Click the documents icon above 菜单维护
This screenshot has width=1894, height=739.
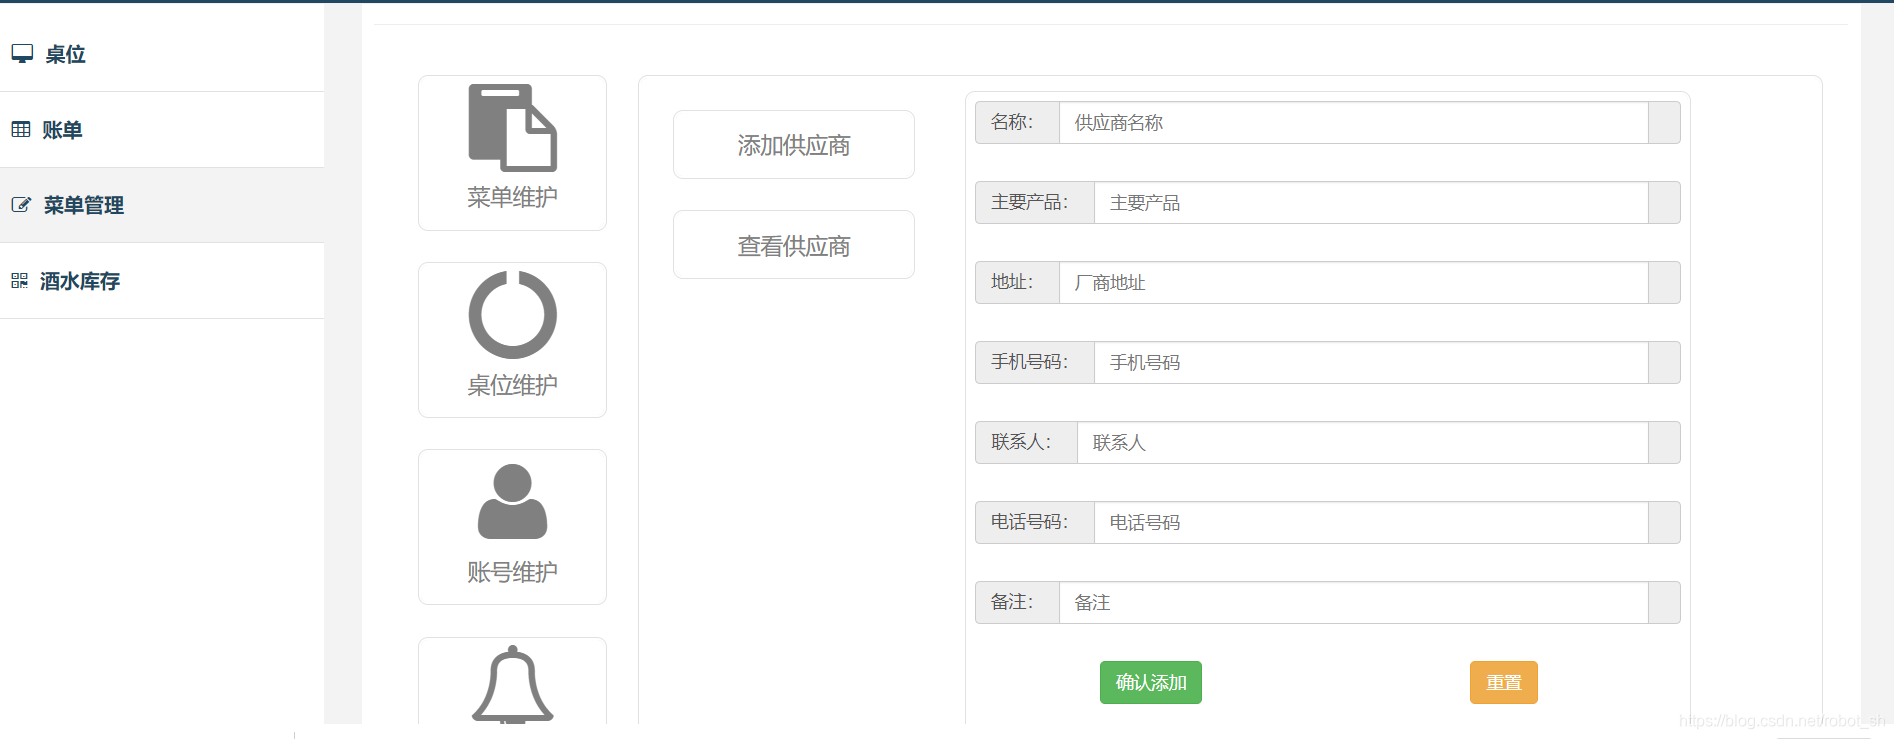coord(512,127)
